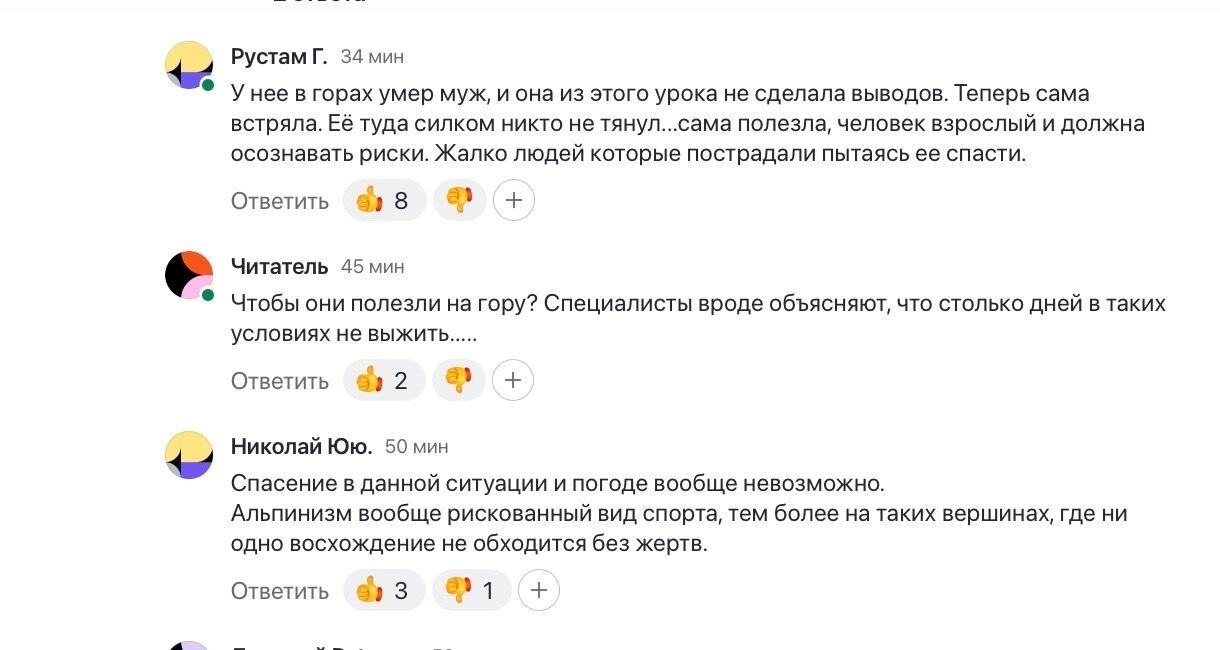
Task: Open Рустам Г.'s profile avatar
Action: [x=189, y=66]
